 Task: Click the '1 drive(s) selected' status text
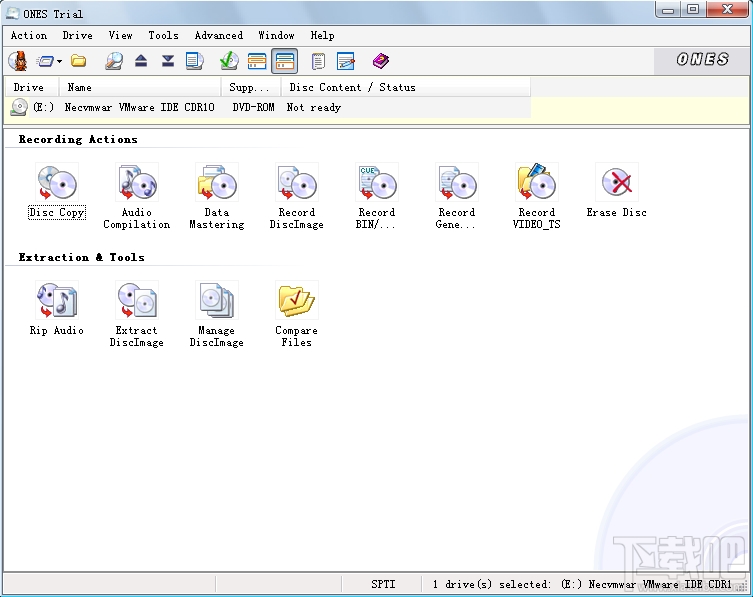(x=491, y=584)
